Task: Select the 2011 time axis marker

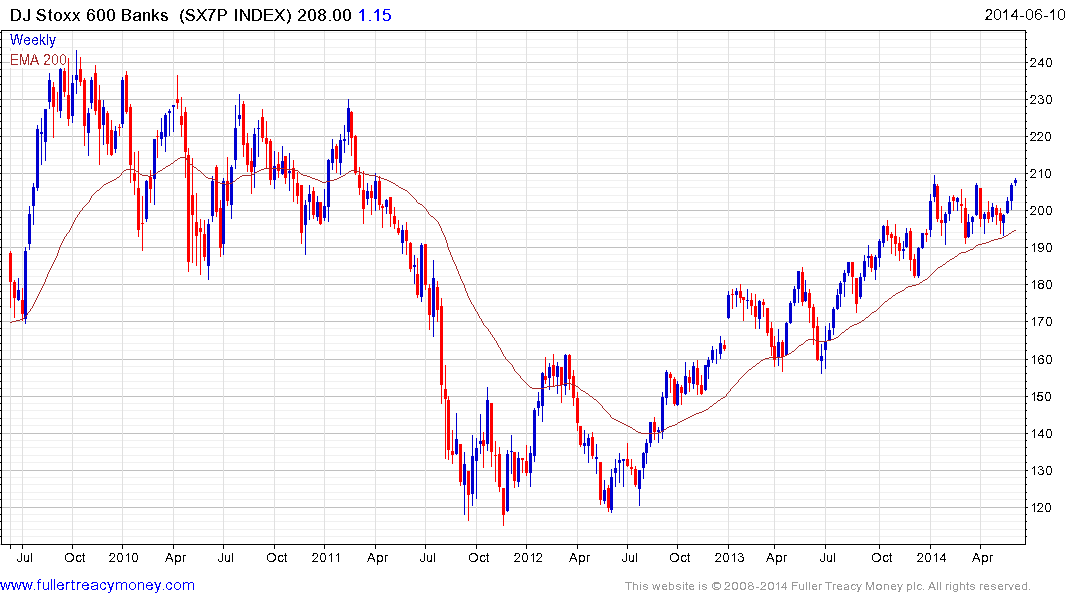Action: [326, 557]
